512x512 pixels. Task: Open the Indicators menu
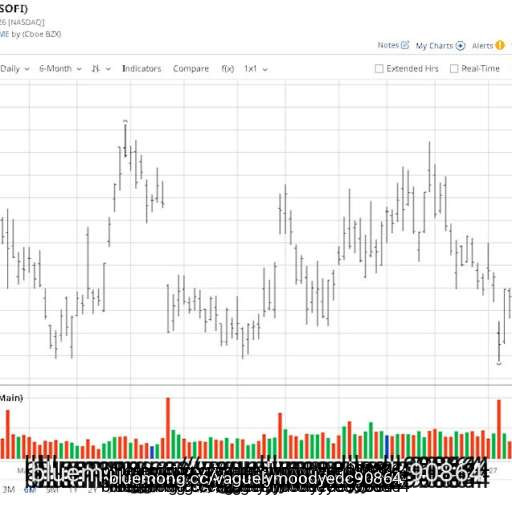142,69
